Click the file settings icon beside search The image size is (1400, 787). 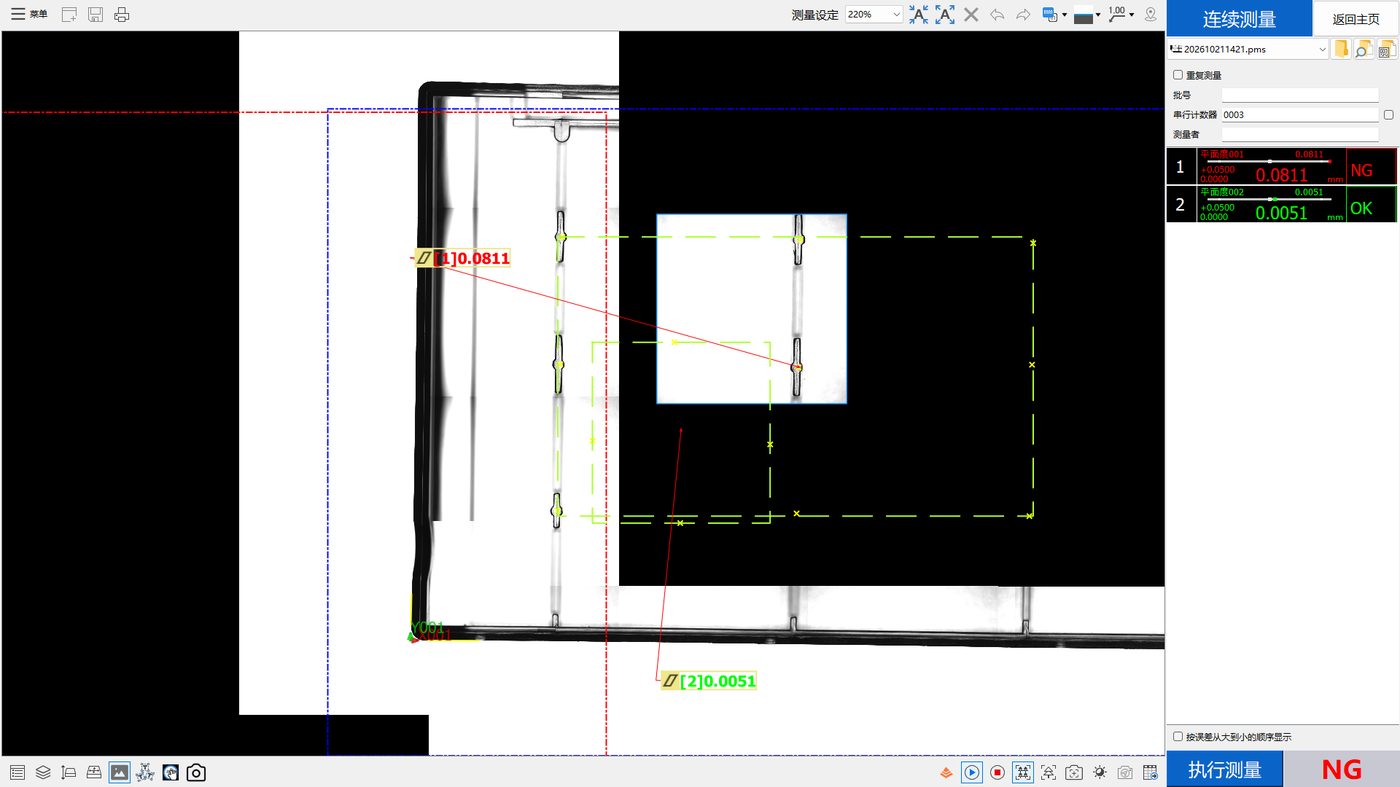pos(1385,49)
